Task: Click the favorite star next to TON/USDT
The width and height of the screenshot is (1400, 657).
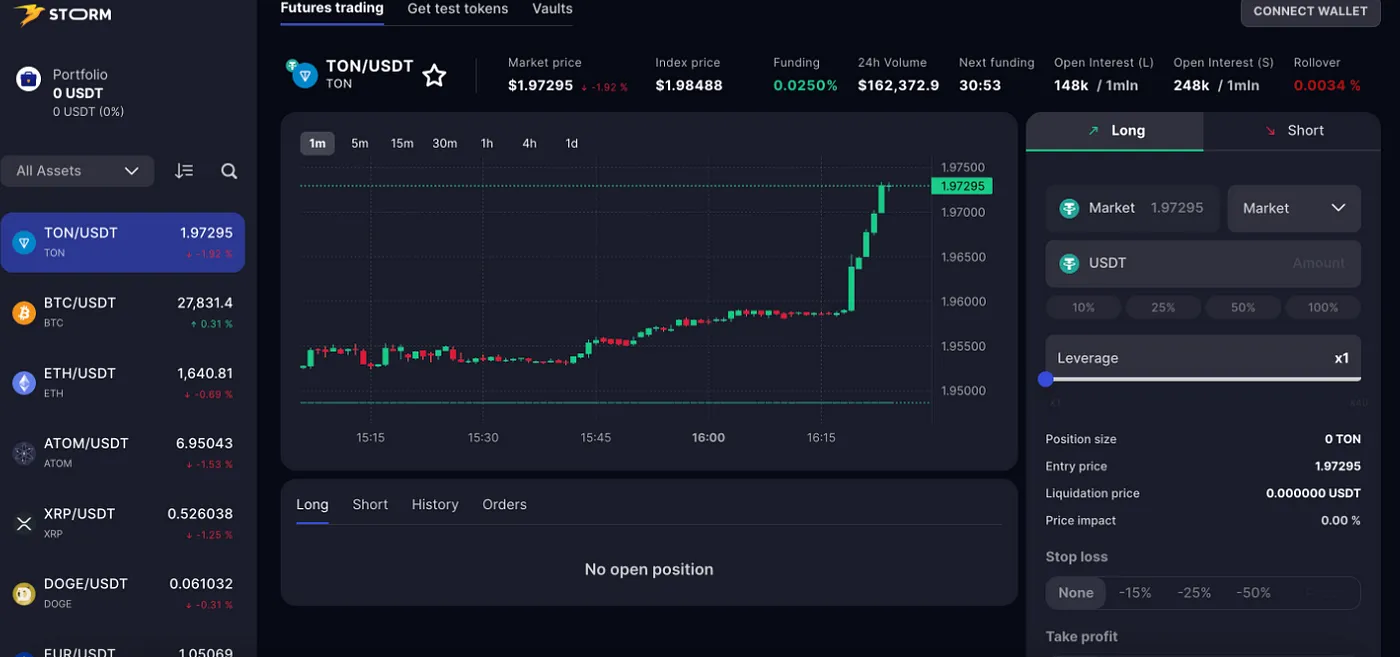Action: point(434,75)
